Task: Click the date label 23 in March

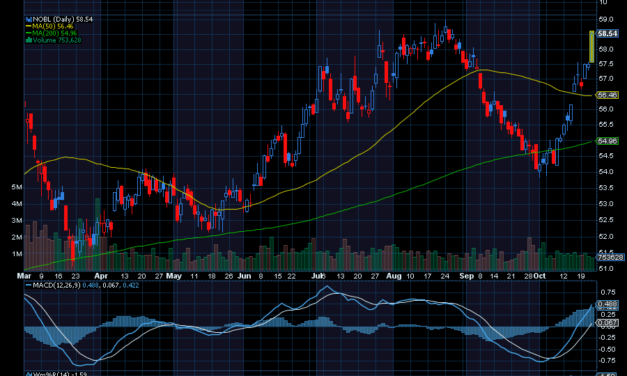Action: (x=76, y=276)
